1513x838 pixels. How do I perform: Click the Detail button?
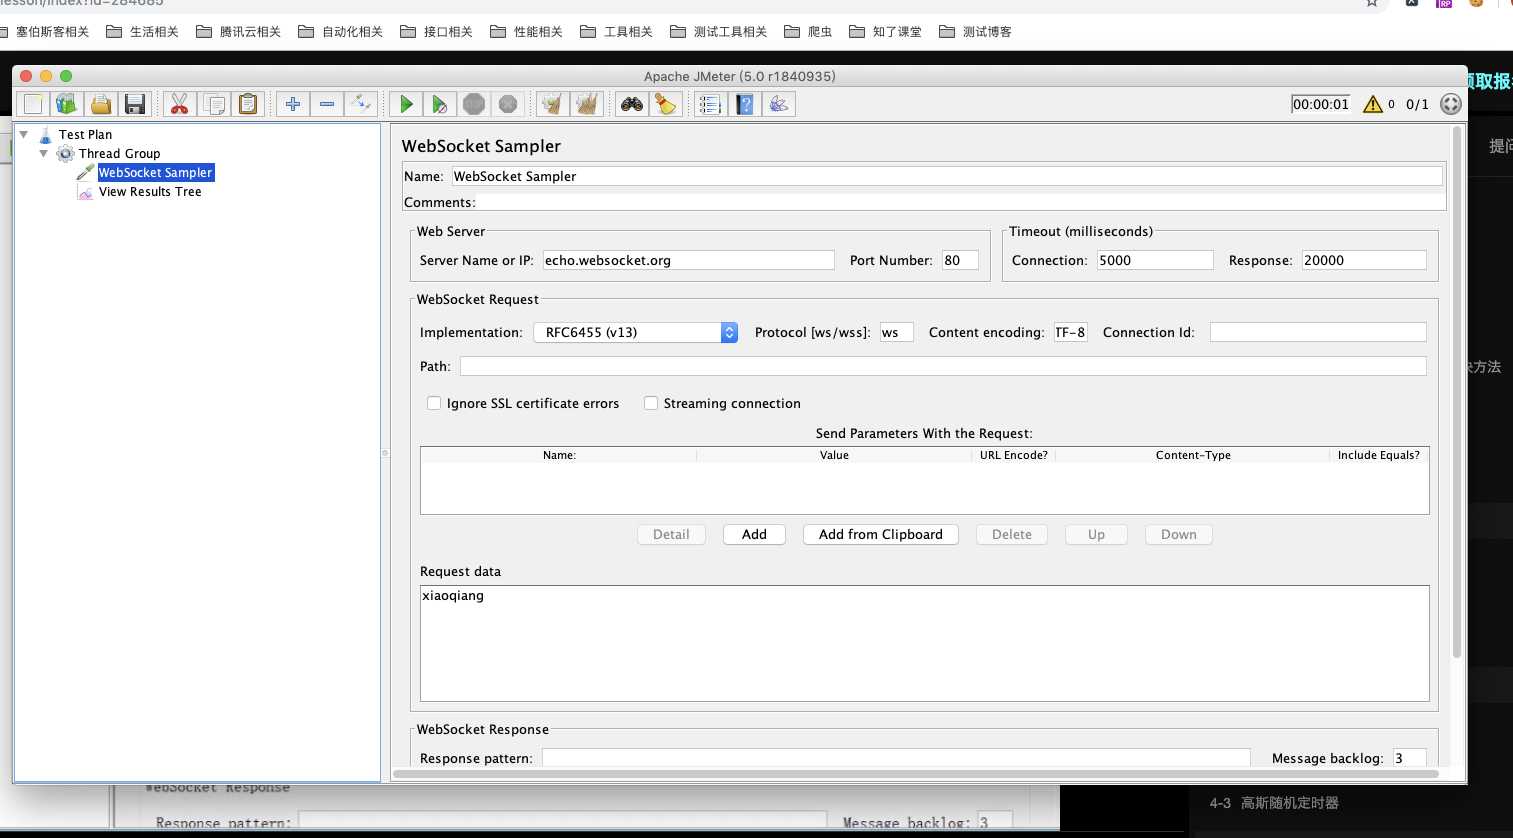point(671,534)
